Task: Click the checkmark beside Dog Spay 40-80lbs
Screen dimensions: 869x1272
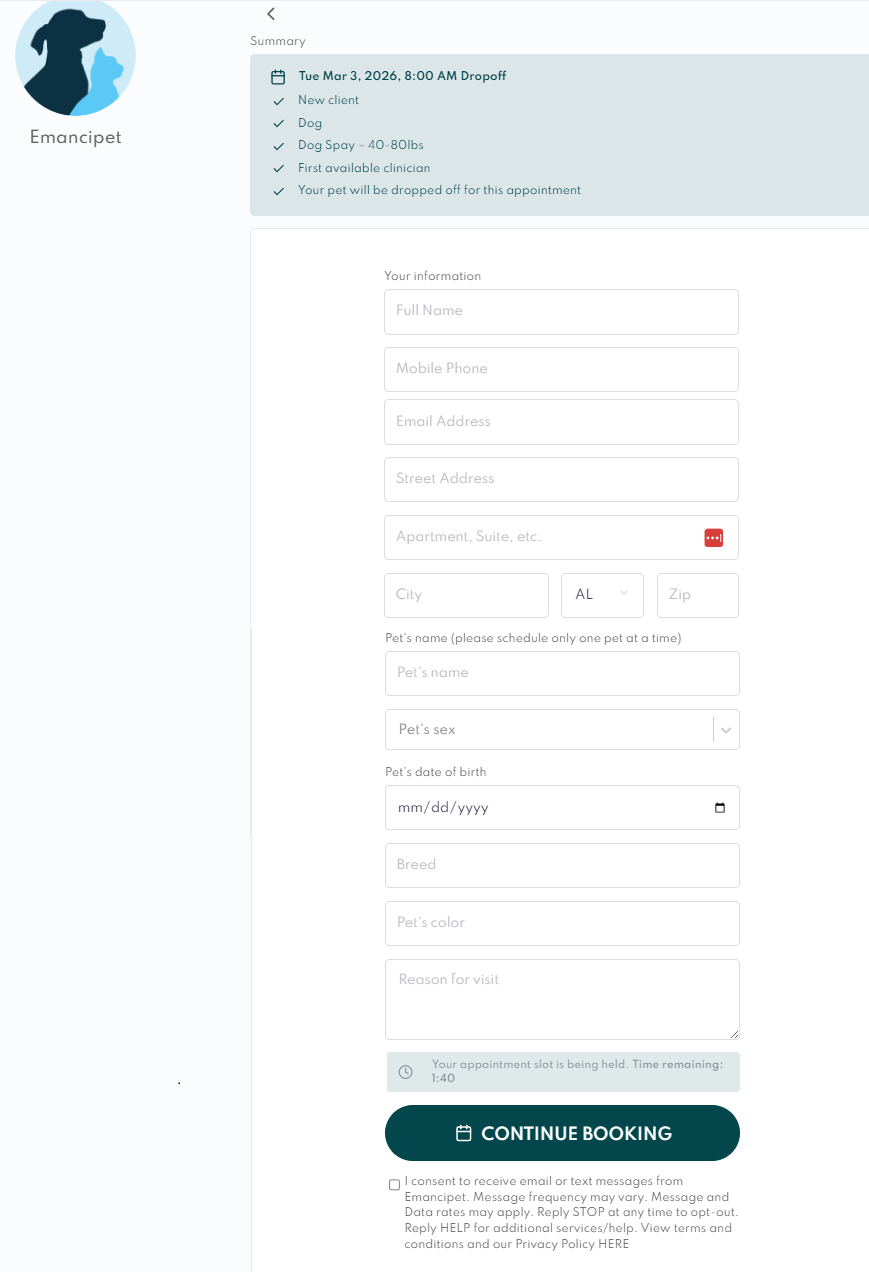Action: [278, 146]
